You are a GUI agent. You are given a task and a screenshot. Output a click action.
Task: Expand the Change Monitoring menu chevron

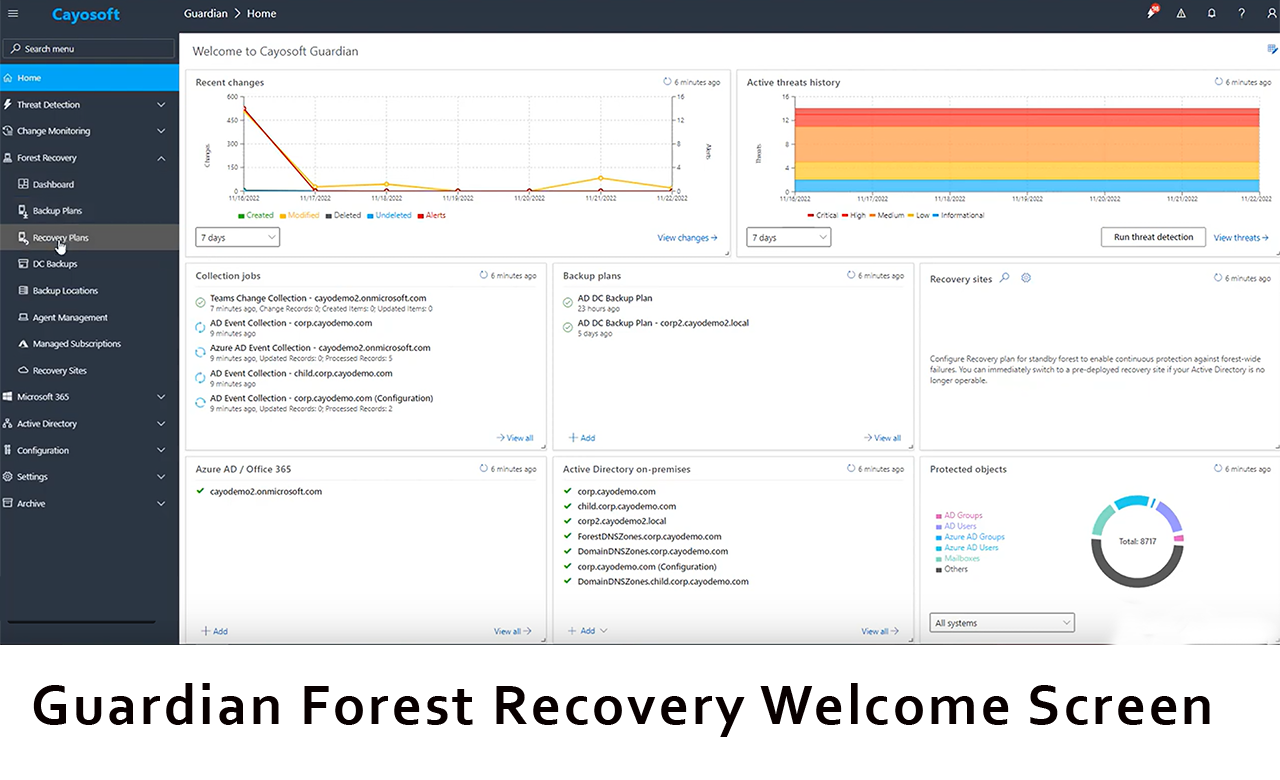point(162,131)
